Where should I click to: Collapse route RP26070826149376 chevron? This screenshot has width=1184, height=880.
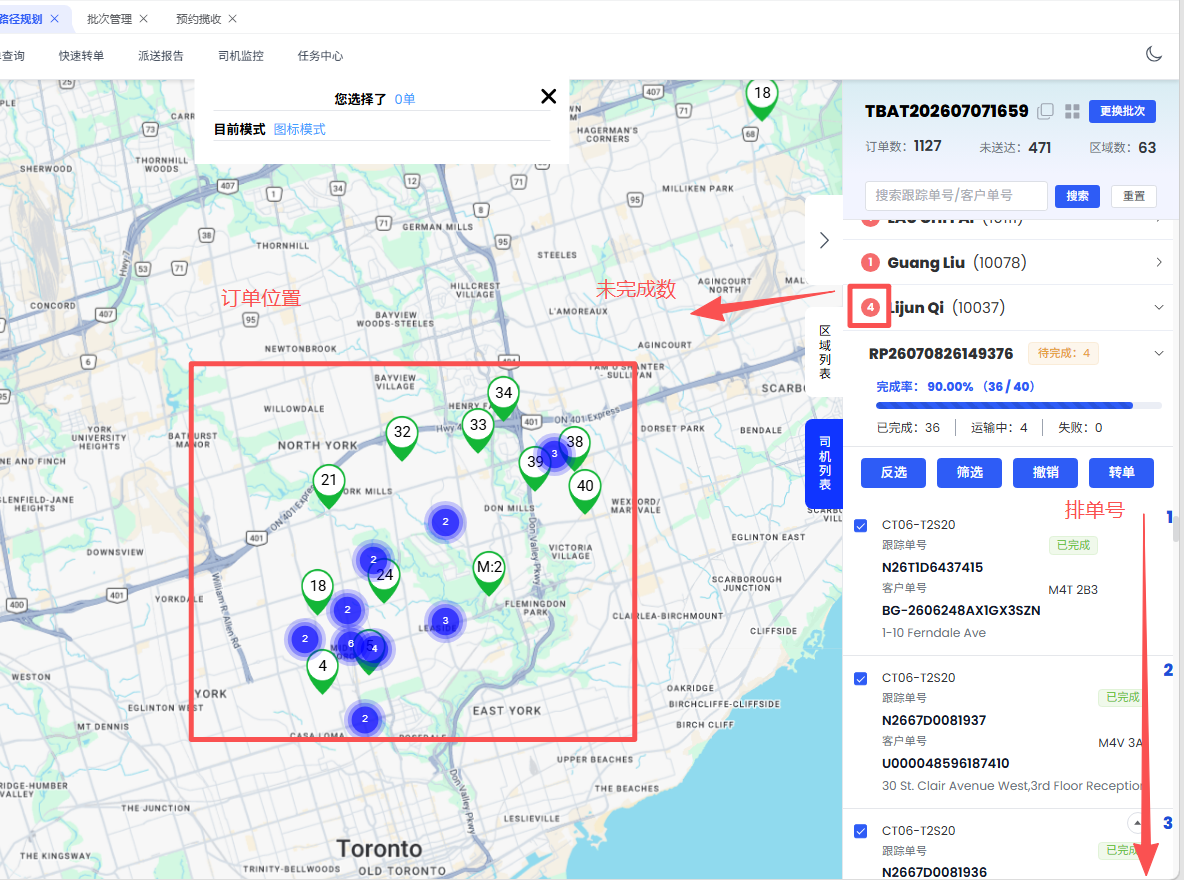[x=1158, y=353]
